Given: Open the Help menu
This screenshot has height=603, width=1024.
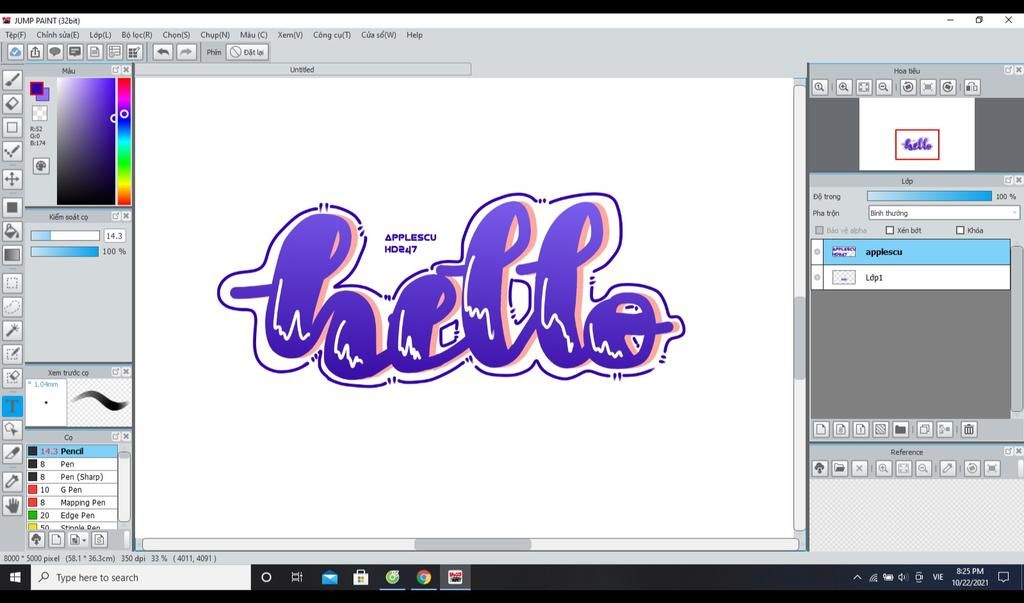Looking at the screenshot, I should pyautogui.click(x=414, y=35).
